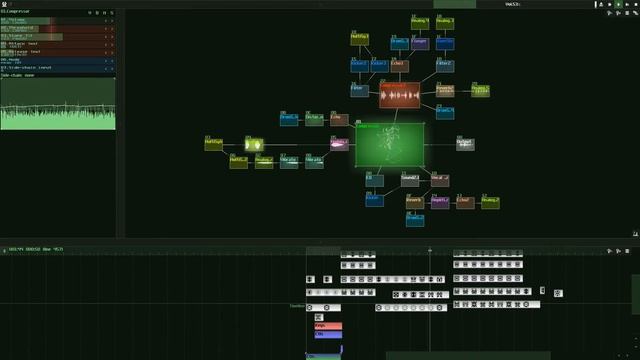
Task: Click the square stop icon in top transport
Action: pos(636,4)
